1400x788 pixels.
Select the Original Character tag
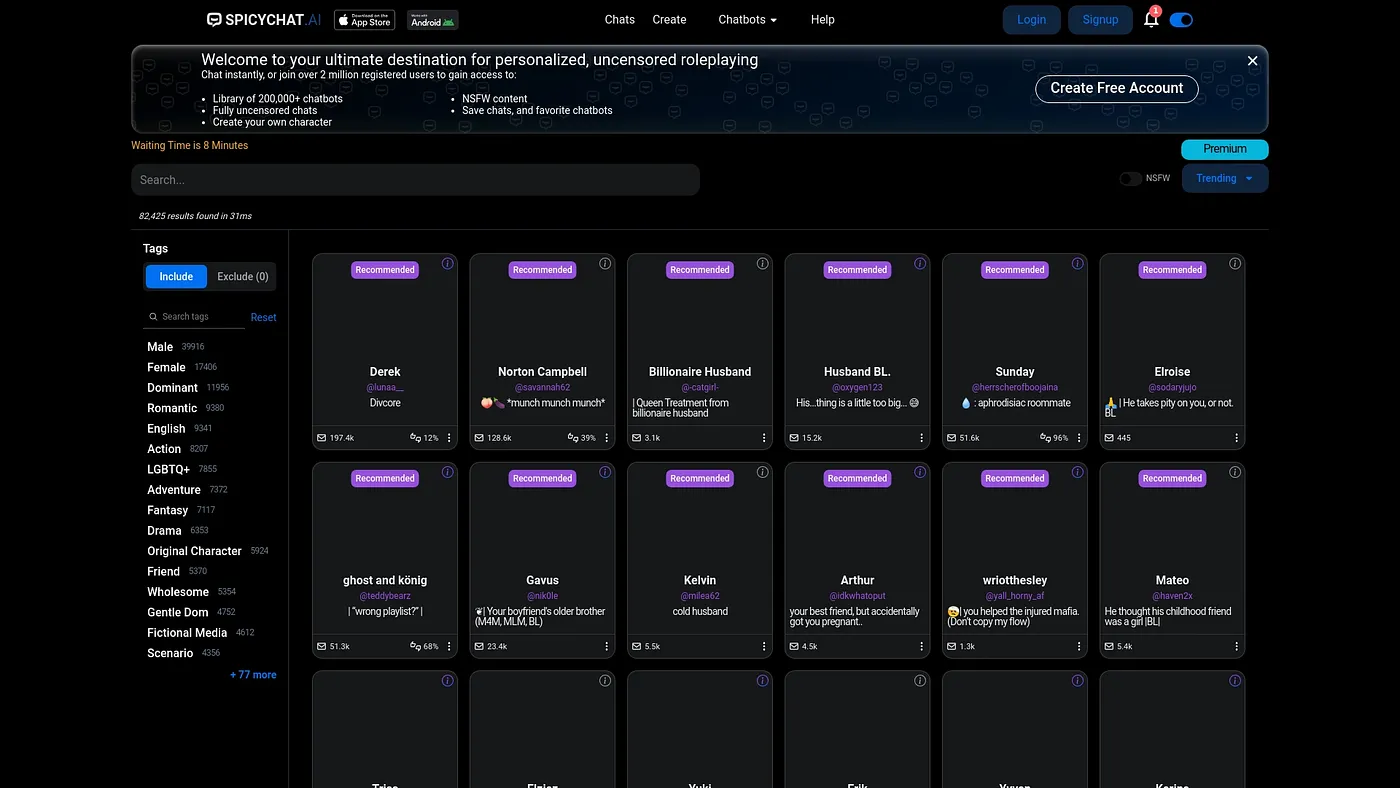coord(194,551)
